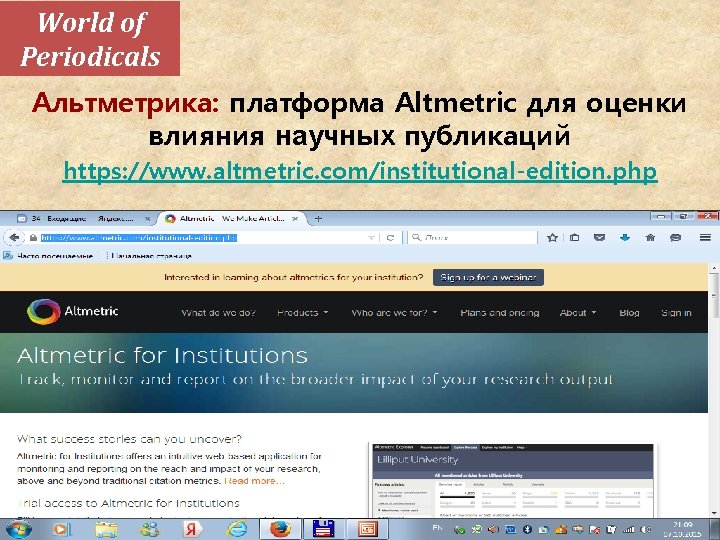Open the network signal tray icon
Image resolution: width=720 pixels, height=540 pixels.
(629, 529)
